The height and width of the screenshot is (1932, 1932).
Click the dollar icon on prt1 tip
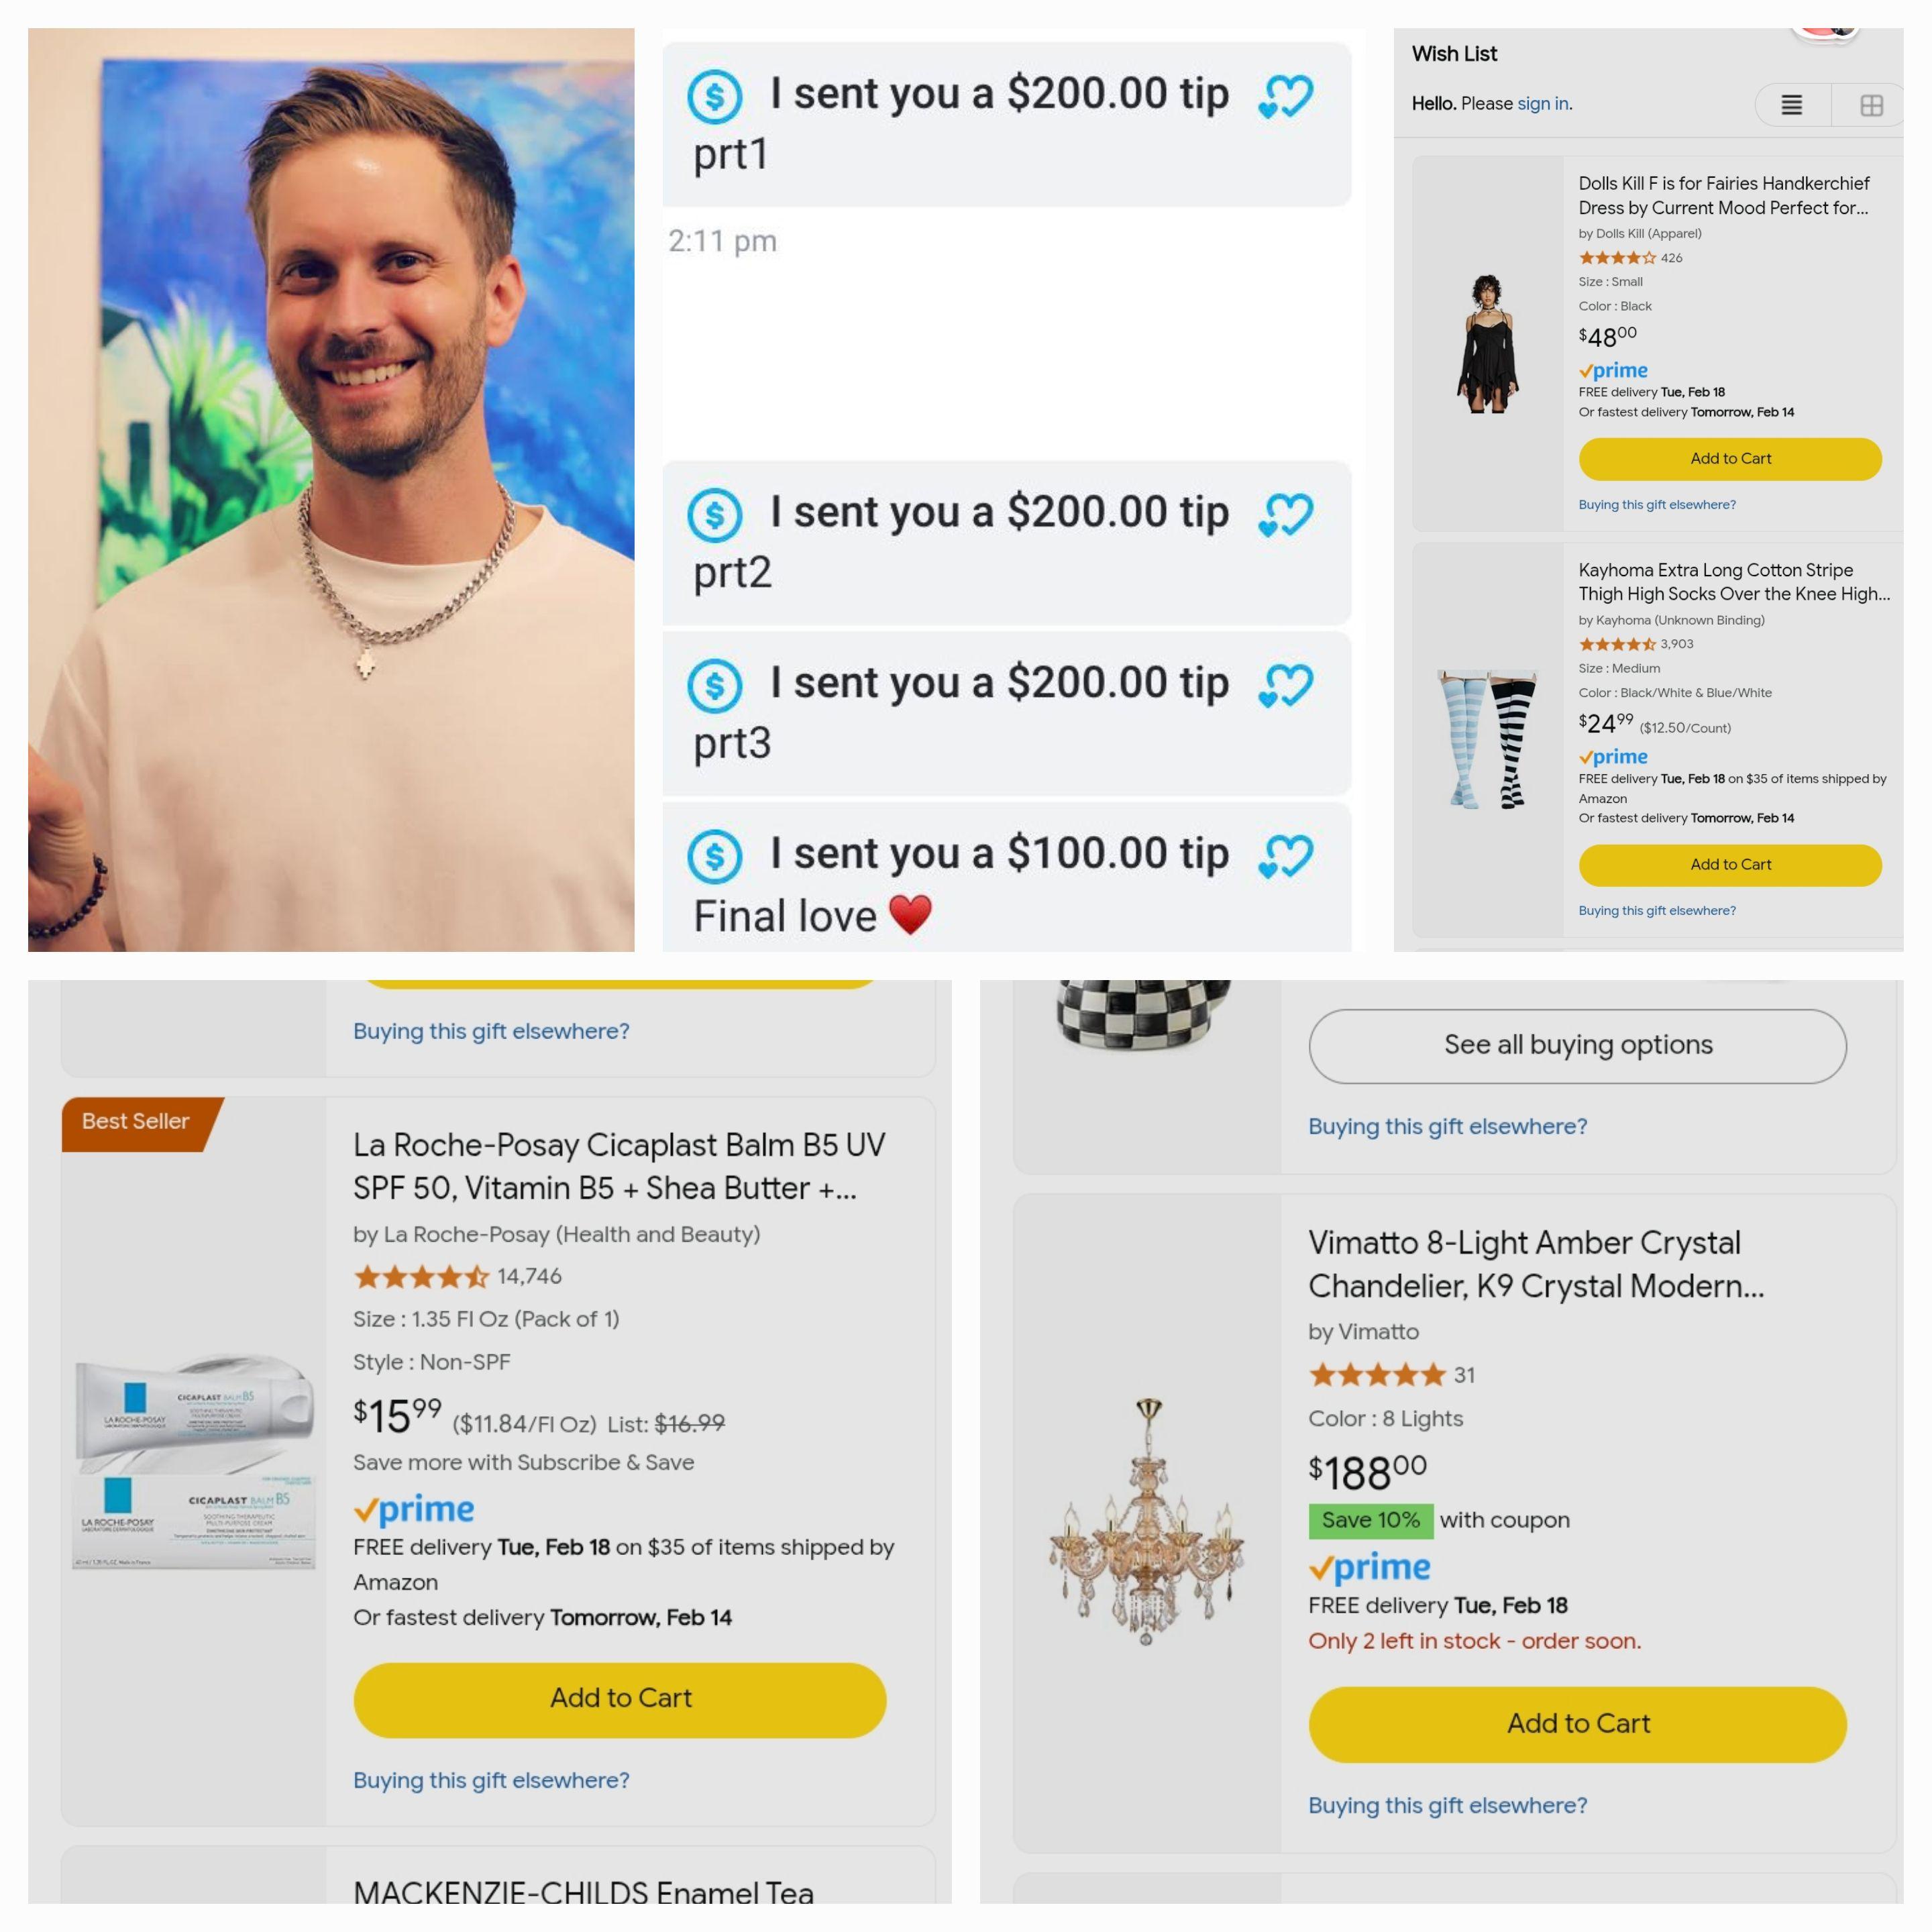(x=714, y=97)
